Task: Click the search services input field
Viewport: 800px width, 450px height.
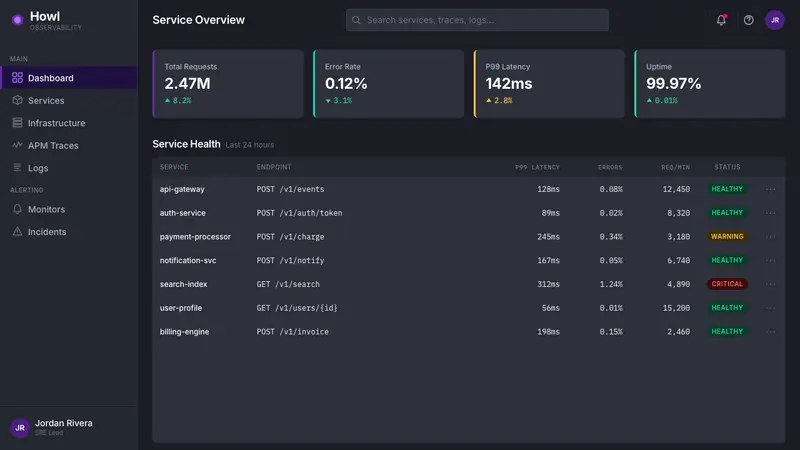Action: coord(477,20)
